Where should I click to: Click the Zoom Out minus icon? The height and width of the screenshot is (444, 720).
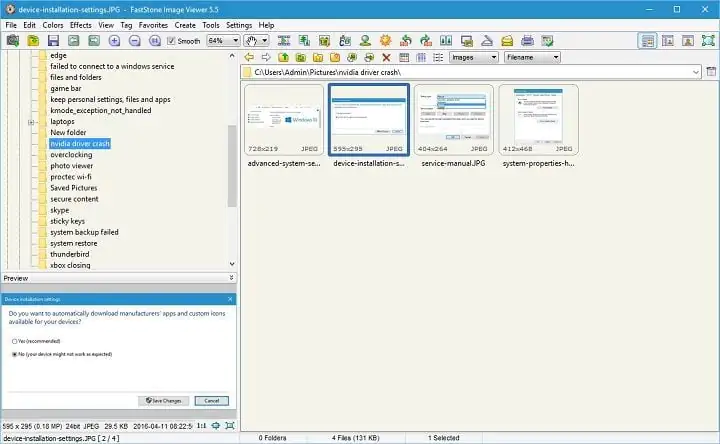click(x=135, y=41)
